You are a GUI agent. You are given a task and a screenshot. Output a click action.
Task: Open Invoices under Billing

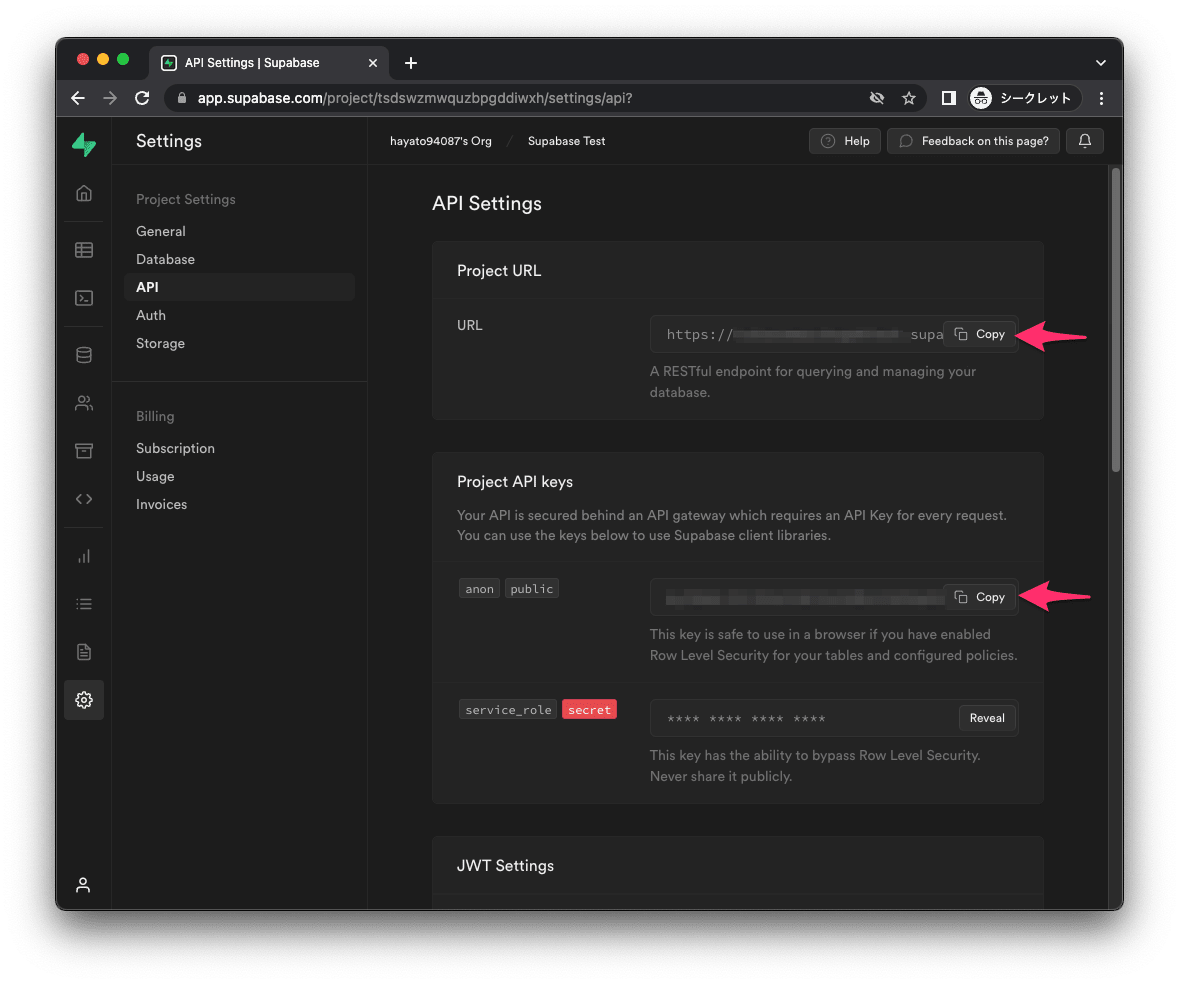162,504
